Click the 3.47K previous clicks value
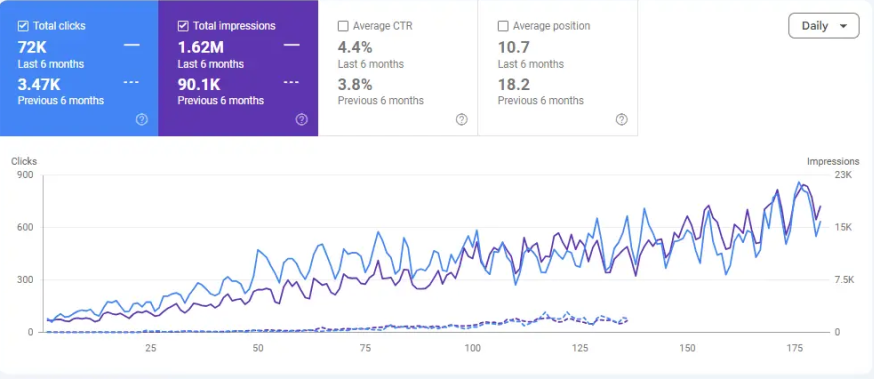Image resolution: width=874 pixels, height=379 pixels. pyautogui.click(x=39, y=85)
